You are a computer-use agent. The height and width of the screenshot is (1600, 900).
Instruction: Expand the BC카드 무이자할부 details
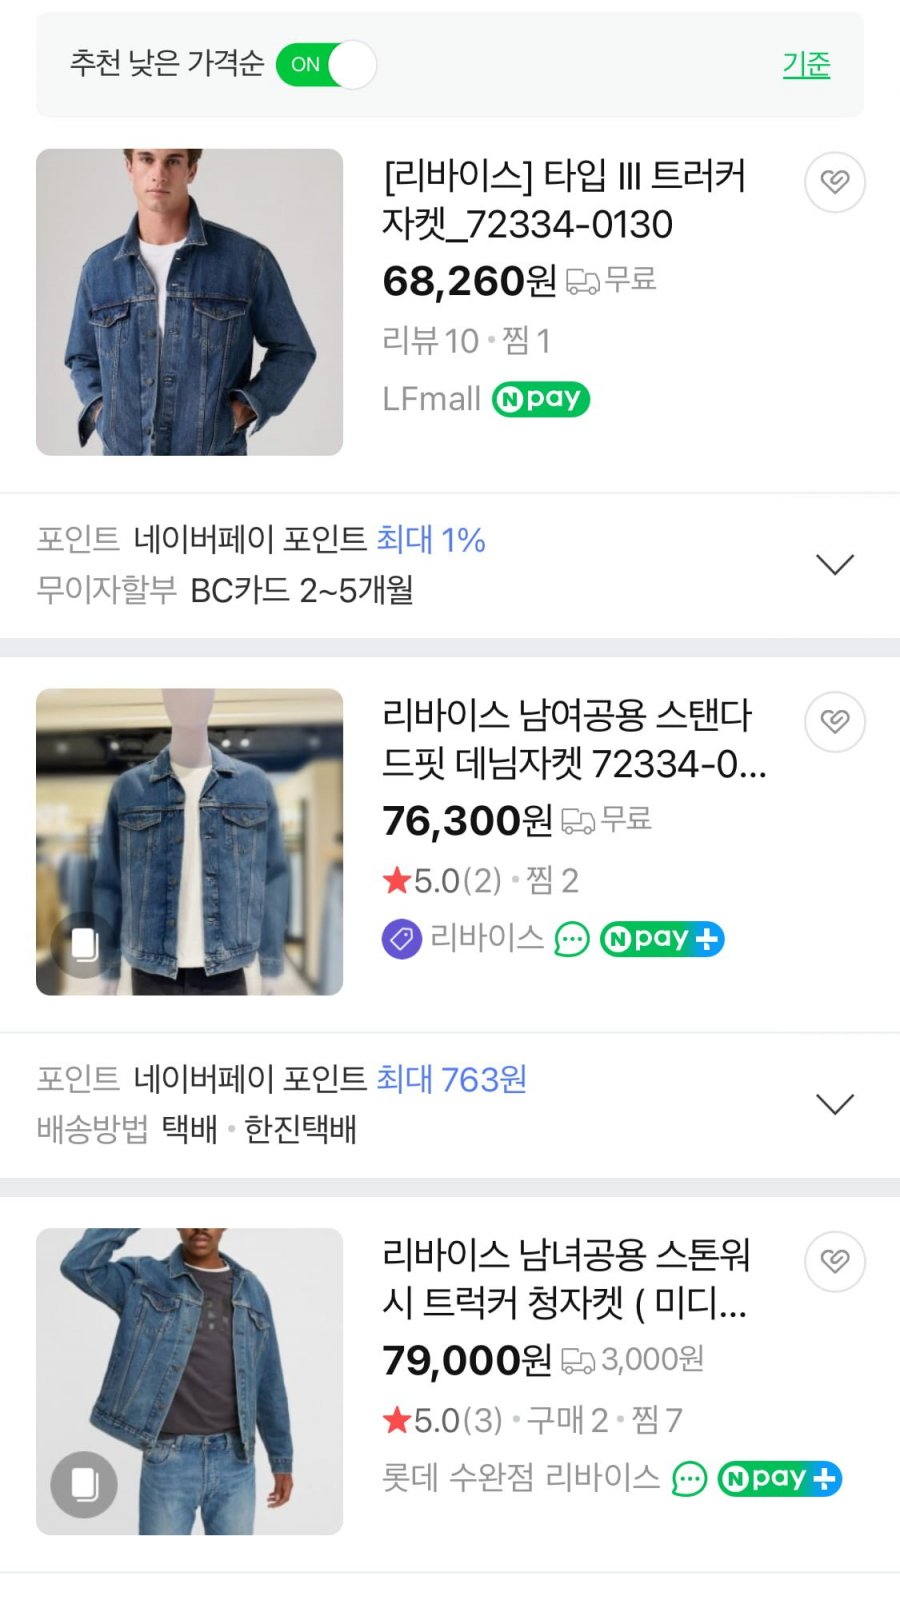(x=834, y=565)
